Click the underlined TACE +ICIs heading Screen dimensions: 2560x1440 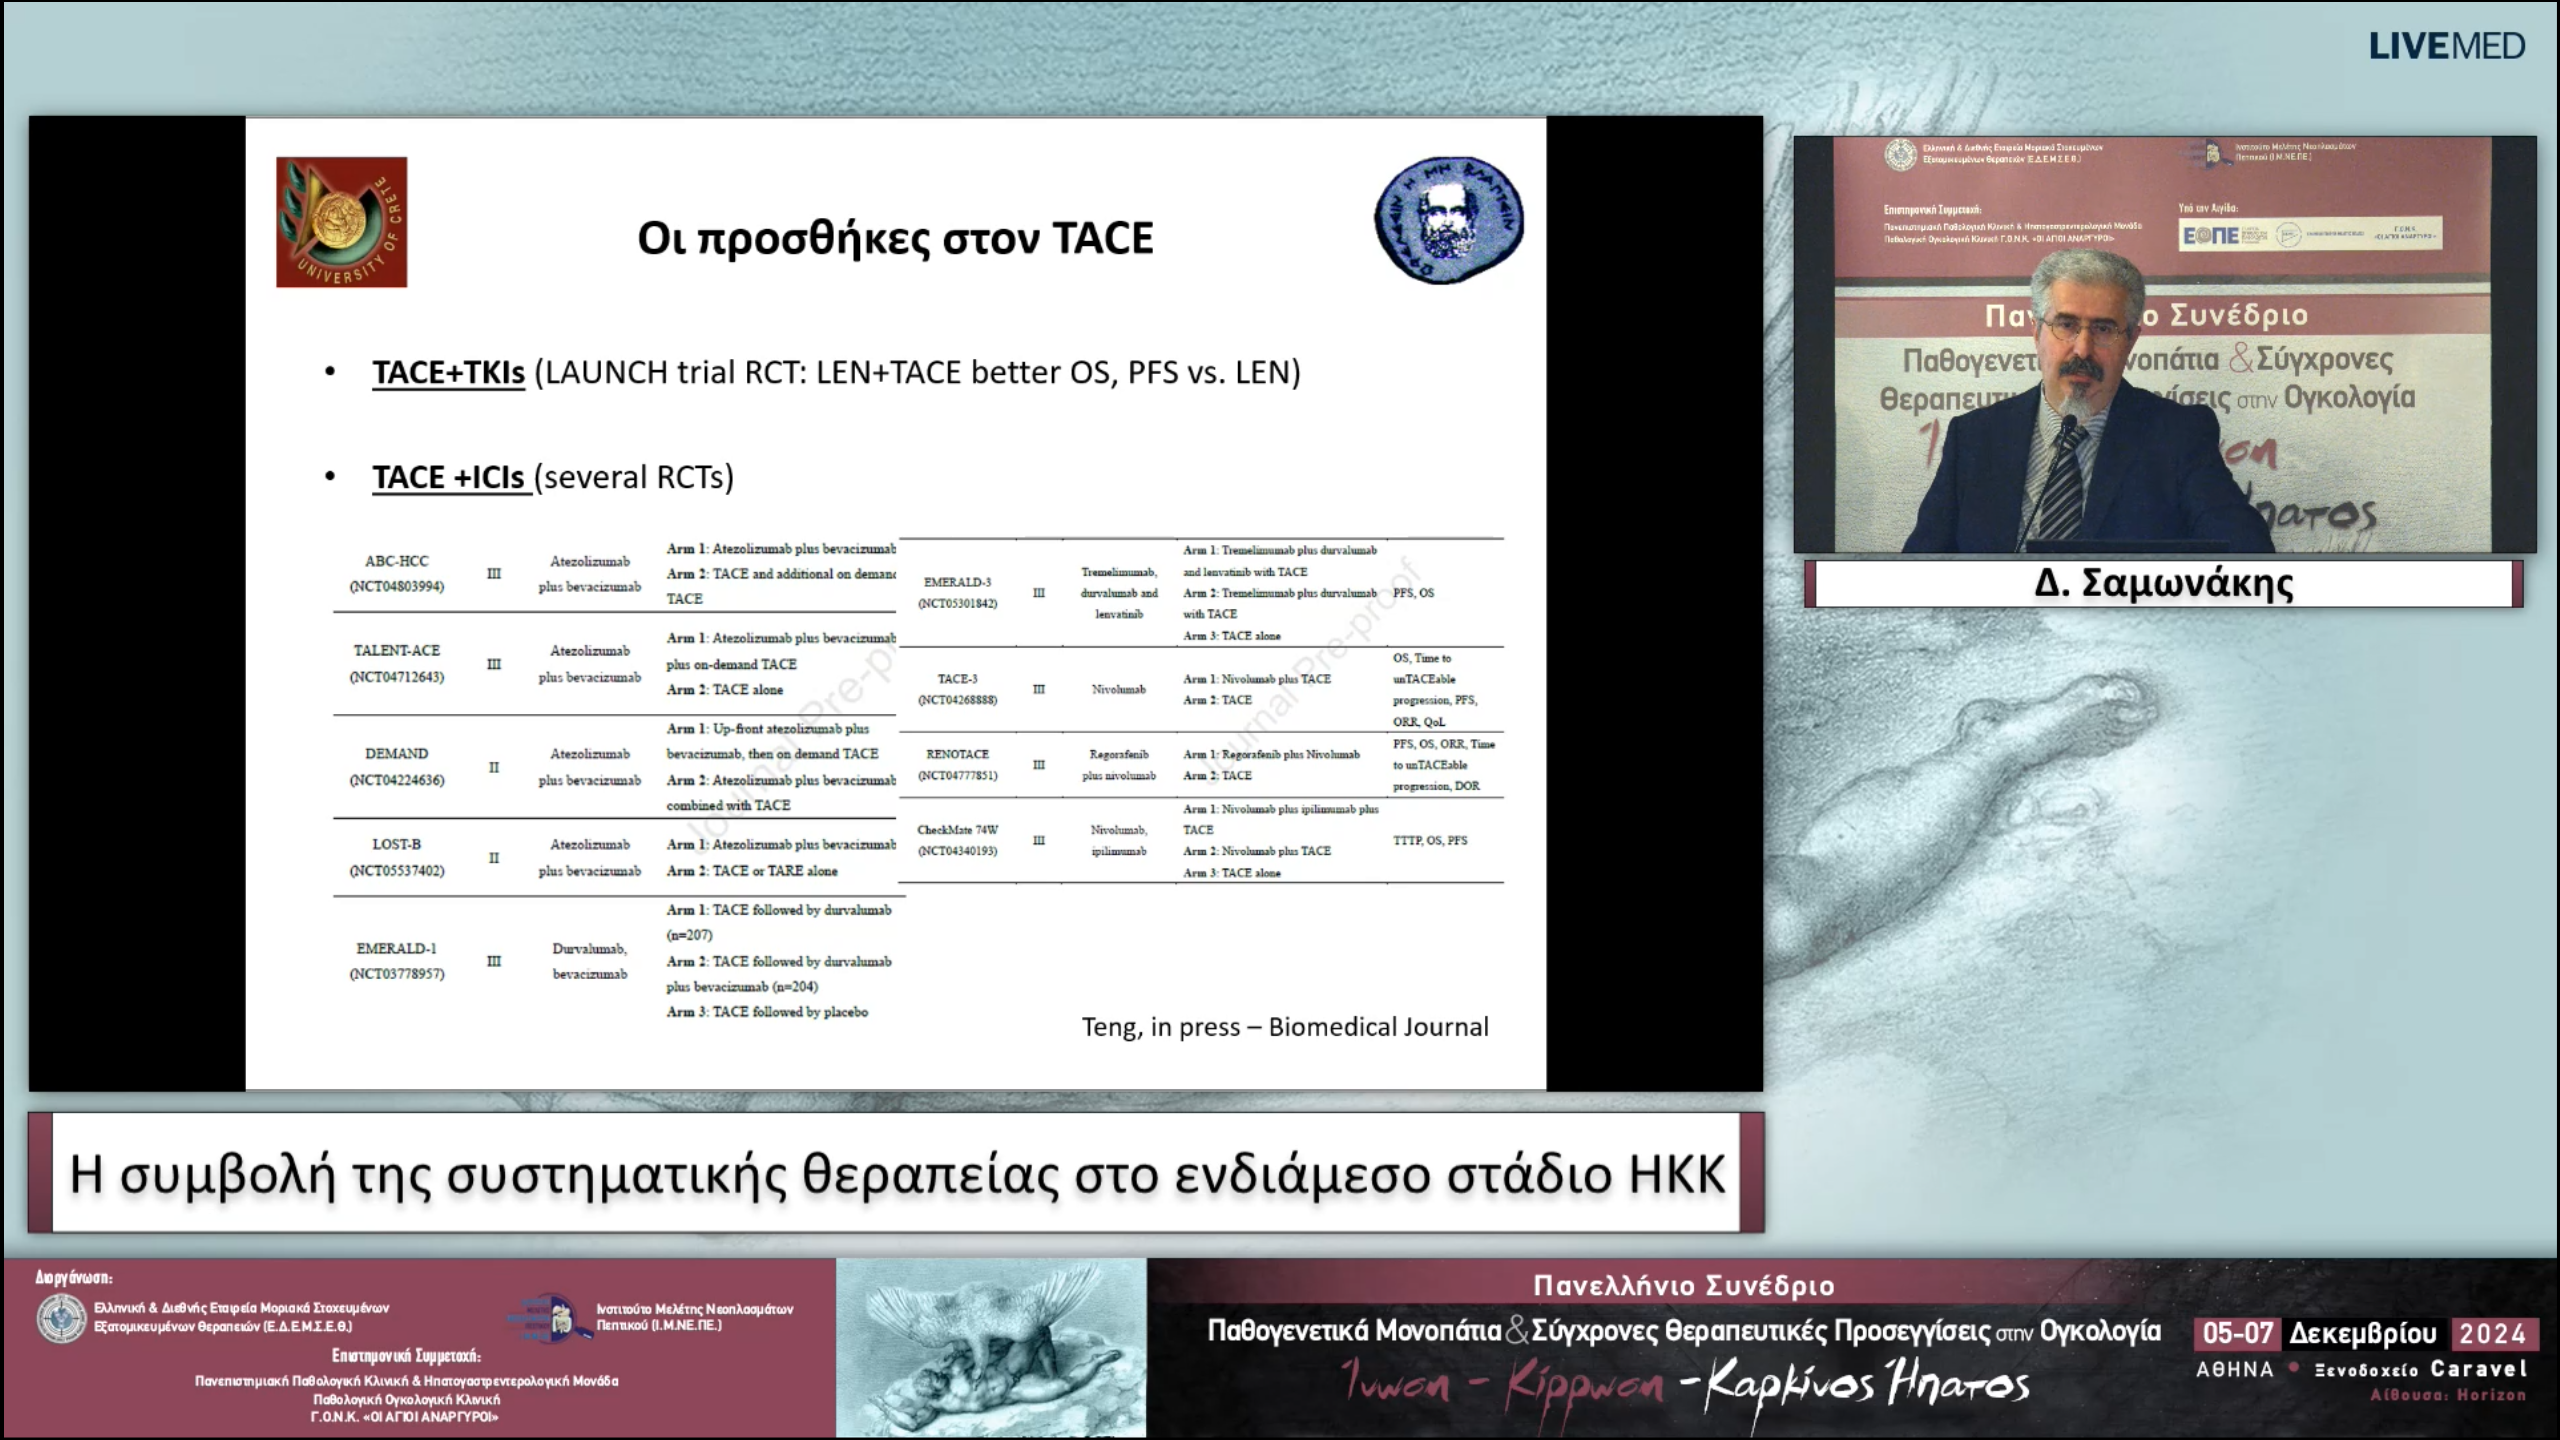450,477
